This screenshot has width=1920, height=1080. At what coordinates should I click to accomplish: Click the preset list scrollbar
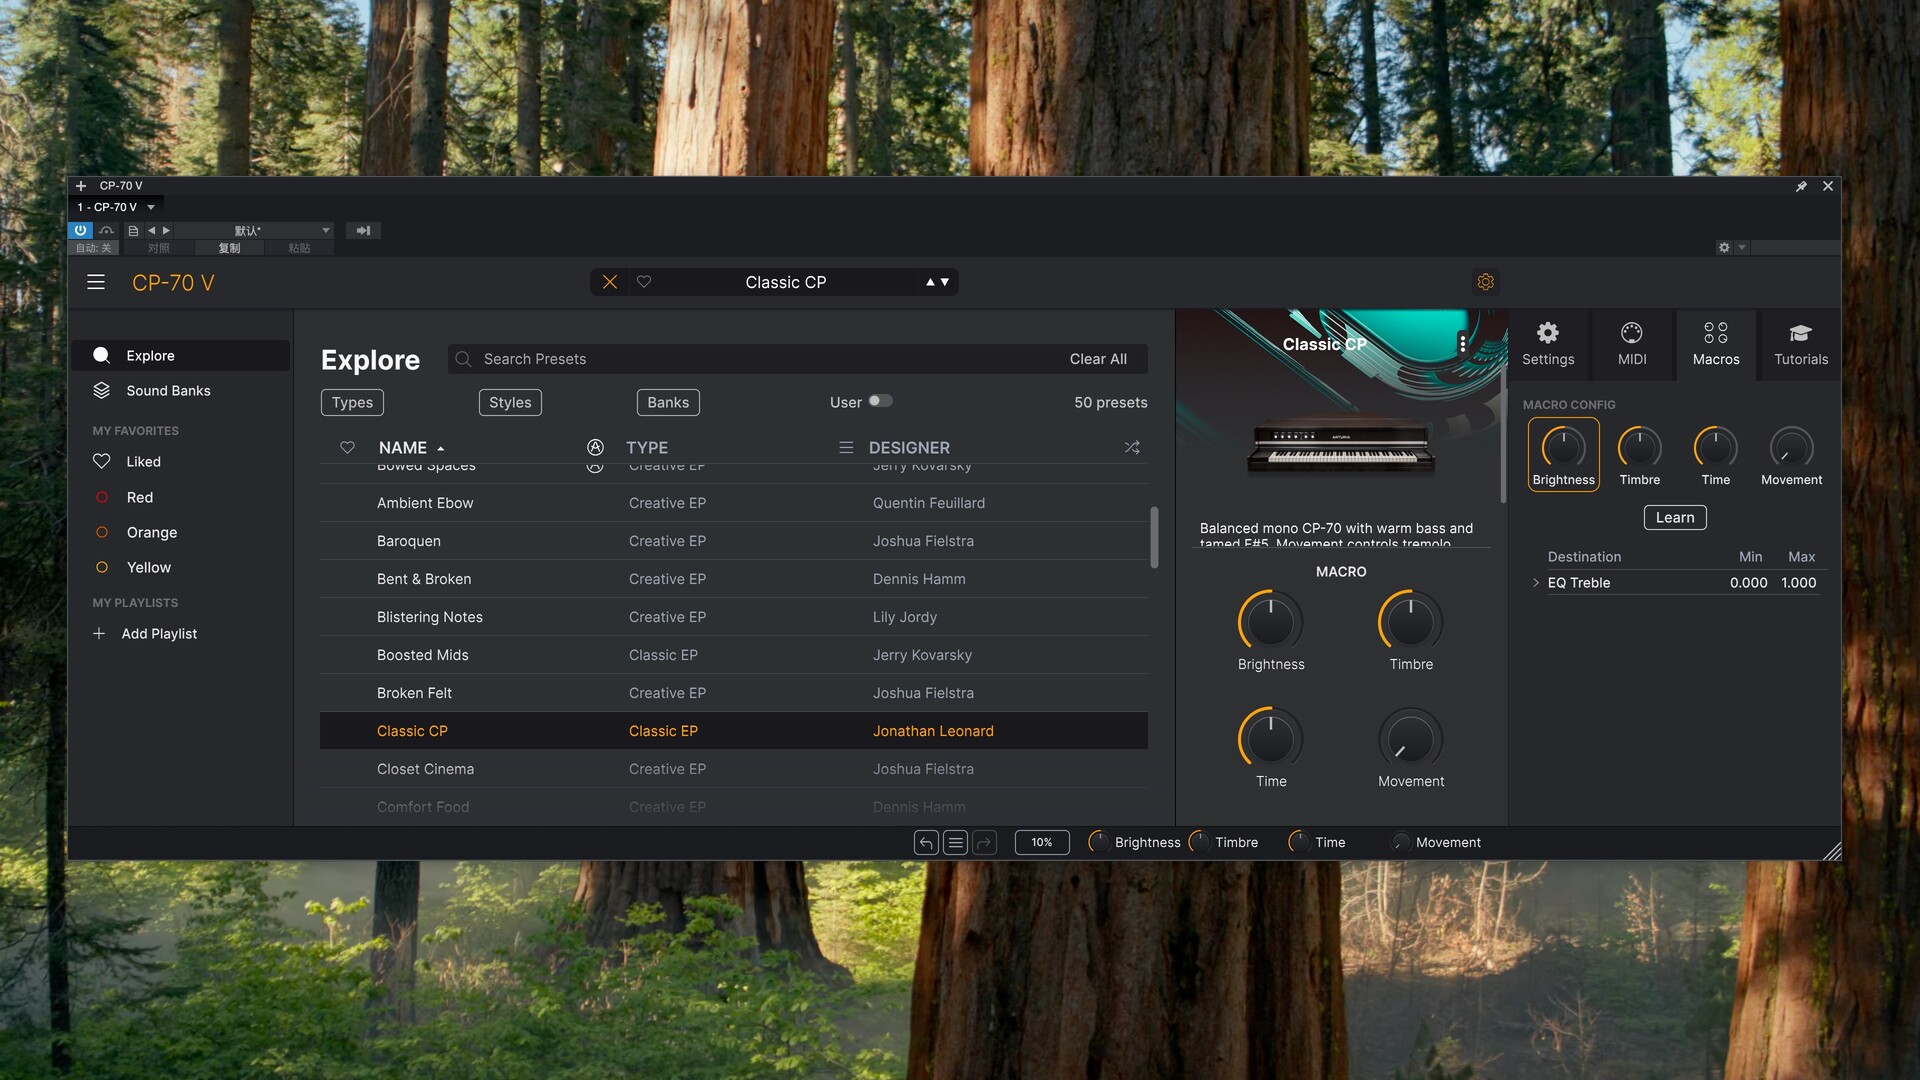[x=1154, y=537]
